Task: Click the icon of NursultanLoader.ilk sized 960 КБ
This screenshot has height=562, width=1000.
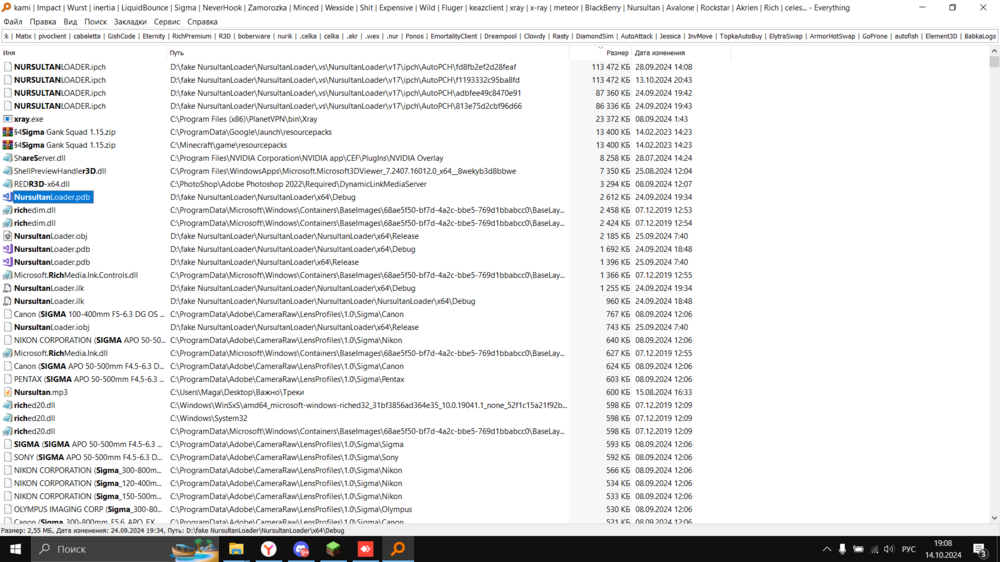Action: (8, 301)
